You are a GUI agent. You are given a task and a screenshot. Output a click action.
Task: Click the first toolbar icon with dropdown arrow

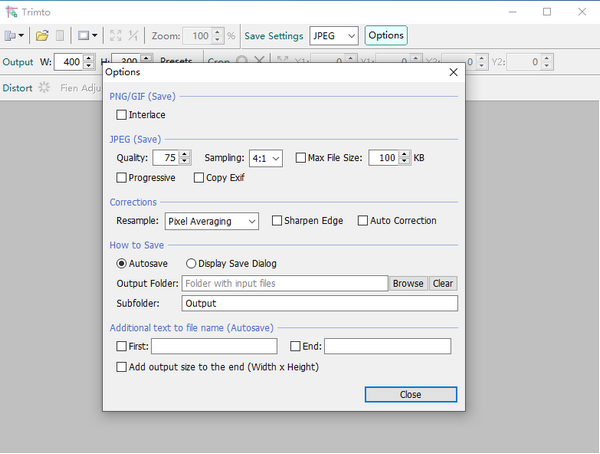(15, 36)
